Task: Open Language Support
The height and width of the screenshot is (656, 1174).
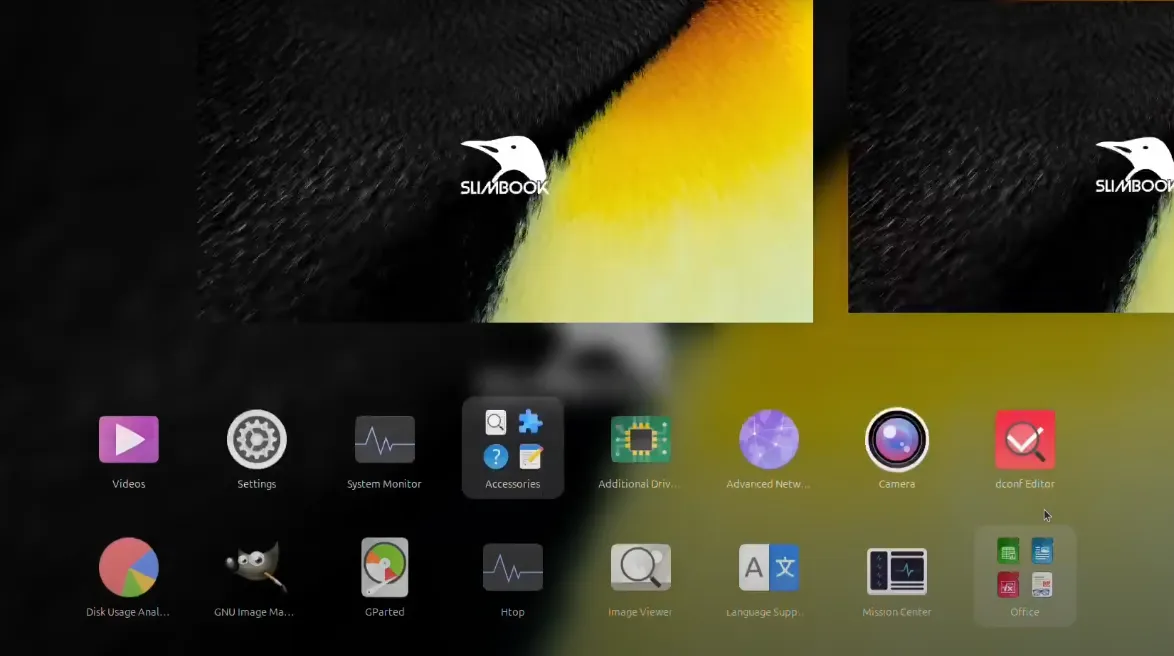Action: click(x=768, y=566)
